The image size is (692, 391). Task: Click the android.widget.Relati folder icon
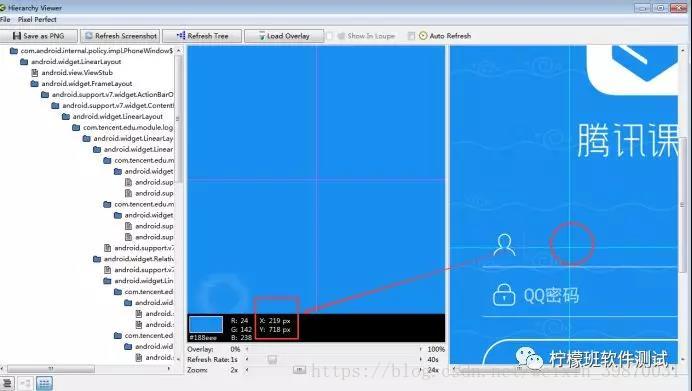tap(97, 259)
